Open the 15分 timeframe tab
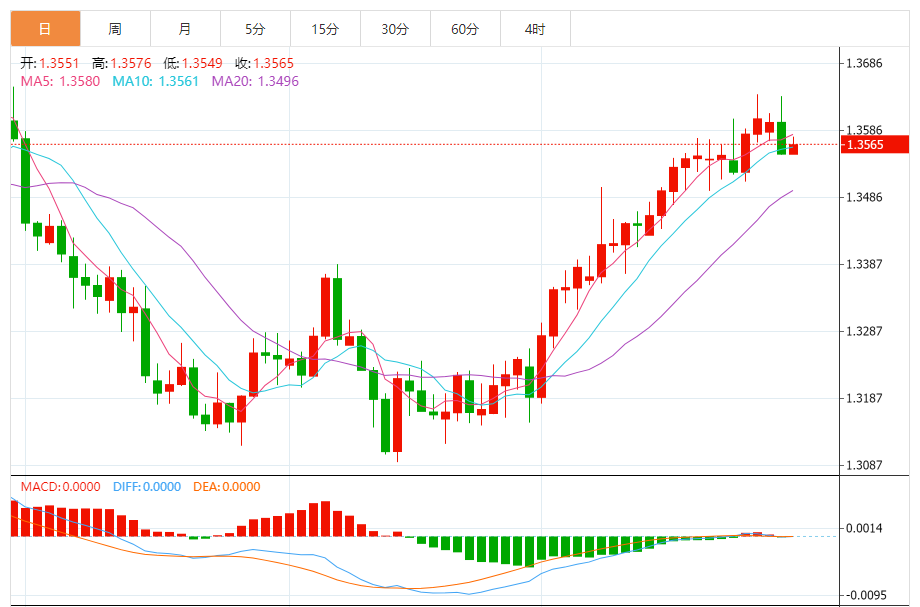 (325, 29)
